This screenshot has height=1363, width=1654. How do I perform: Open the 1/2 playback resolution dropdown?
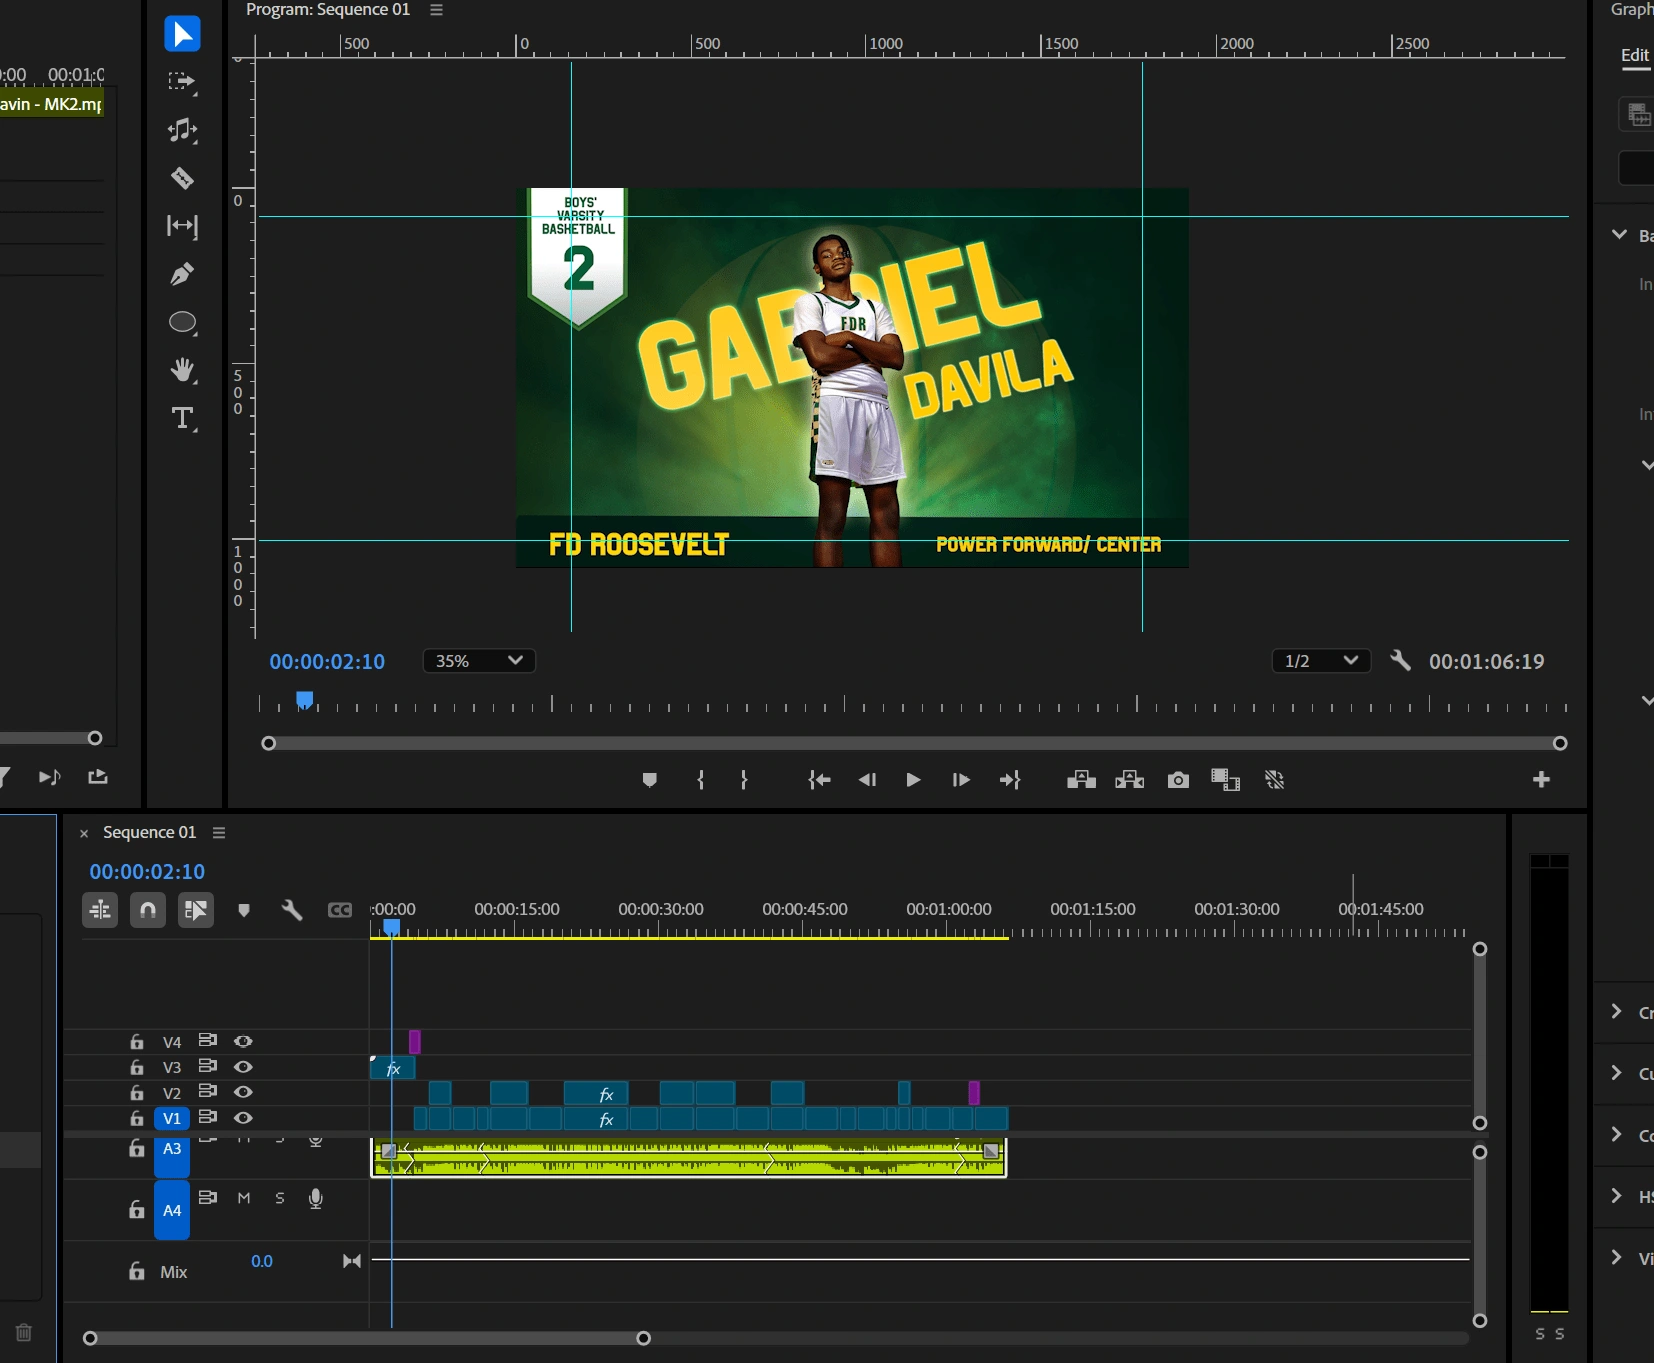[1320, 660]
